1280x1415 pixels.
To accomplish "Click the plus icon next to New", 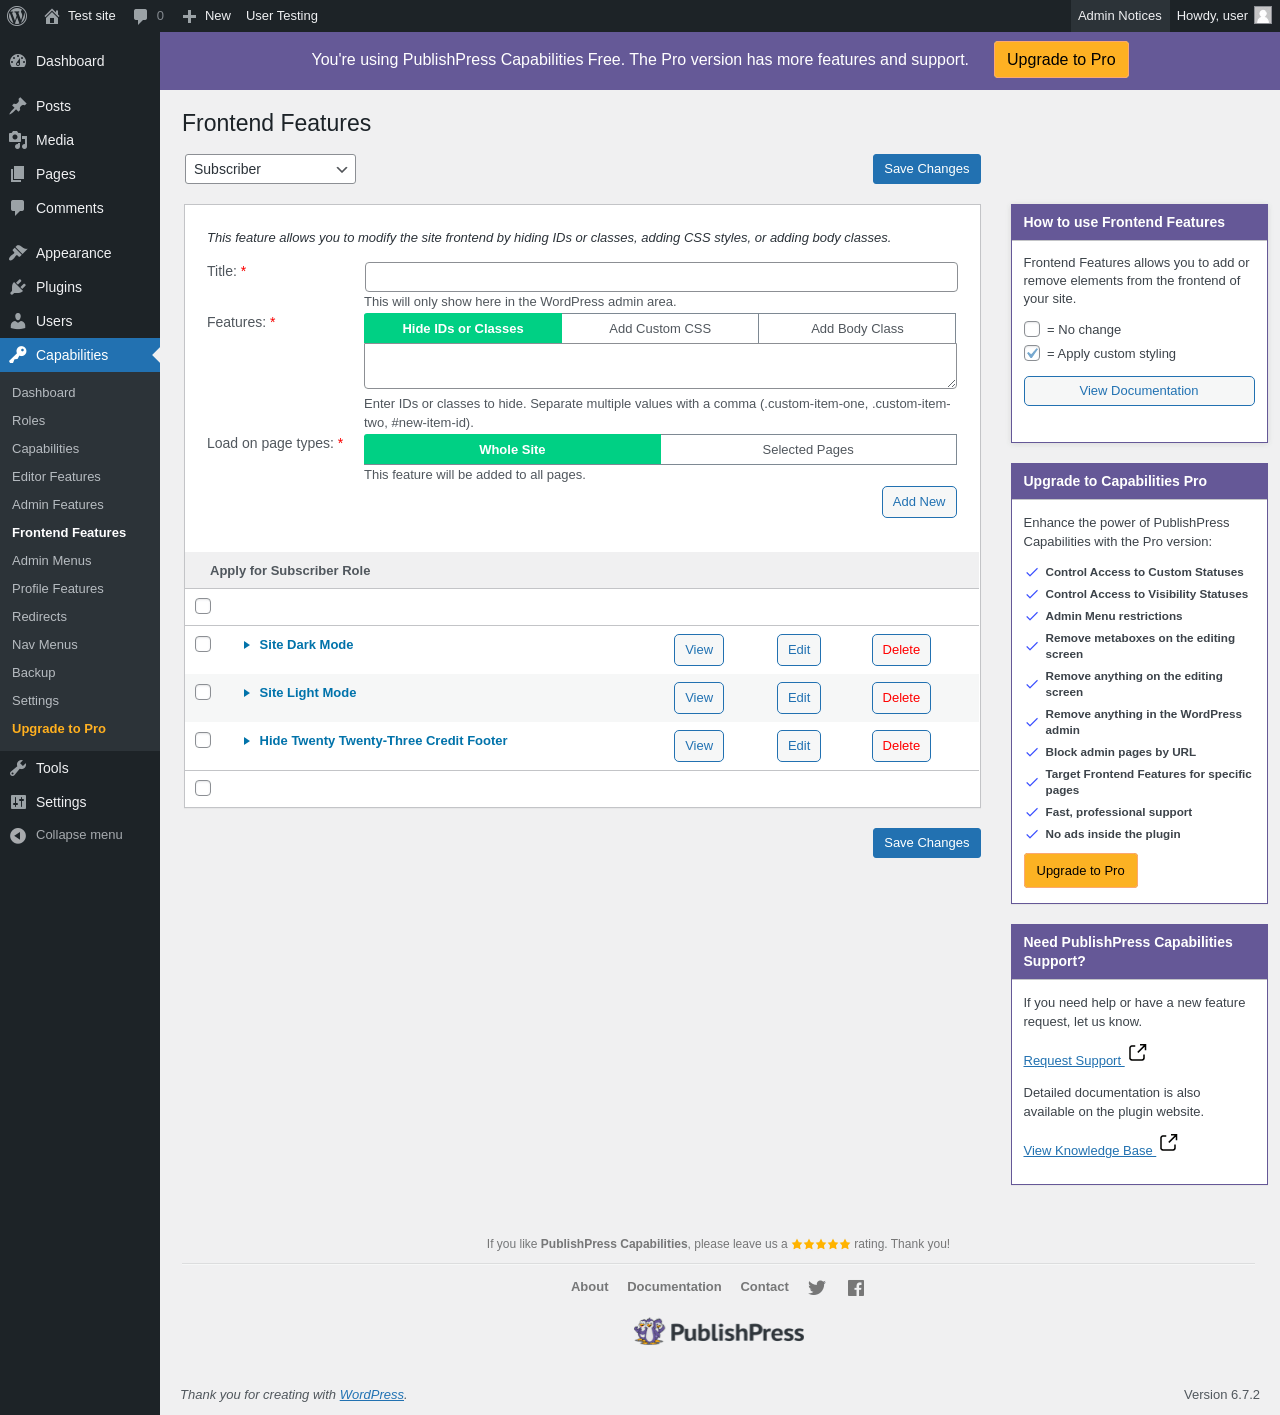I will 189,16.
